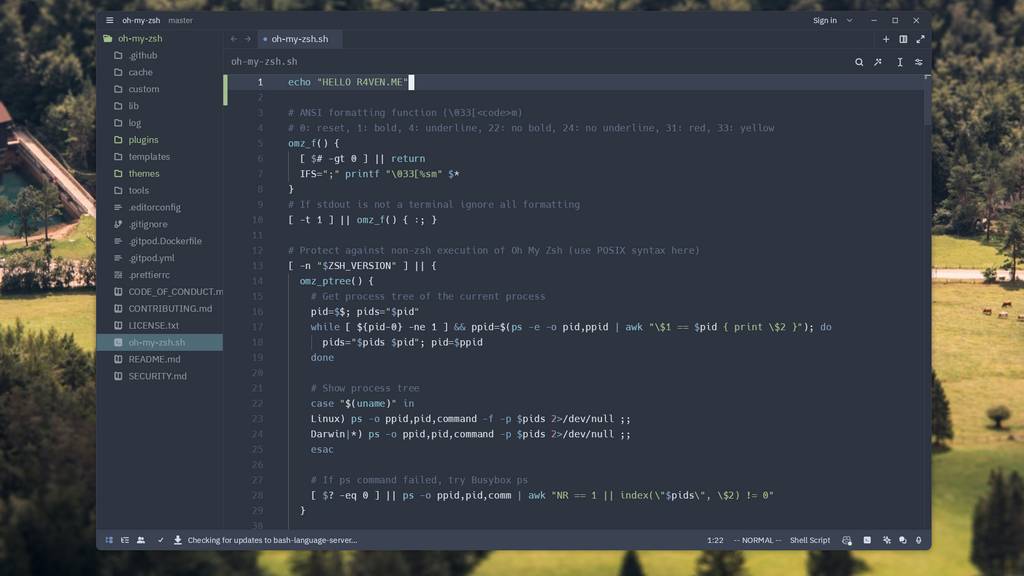
Task: Expand the themes folder
Action: [x=143, y=173]
